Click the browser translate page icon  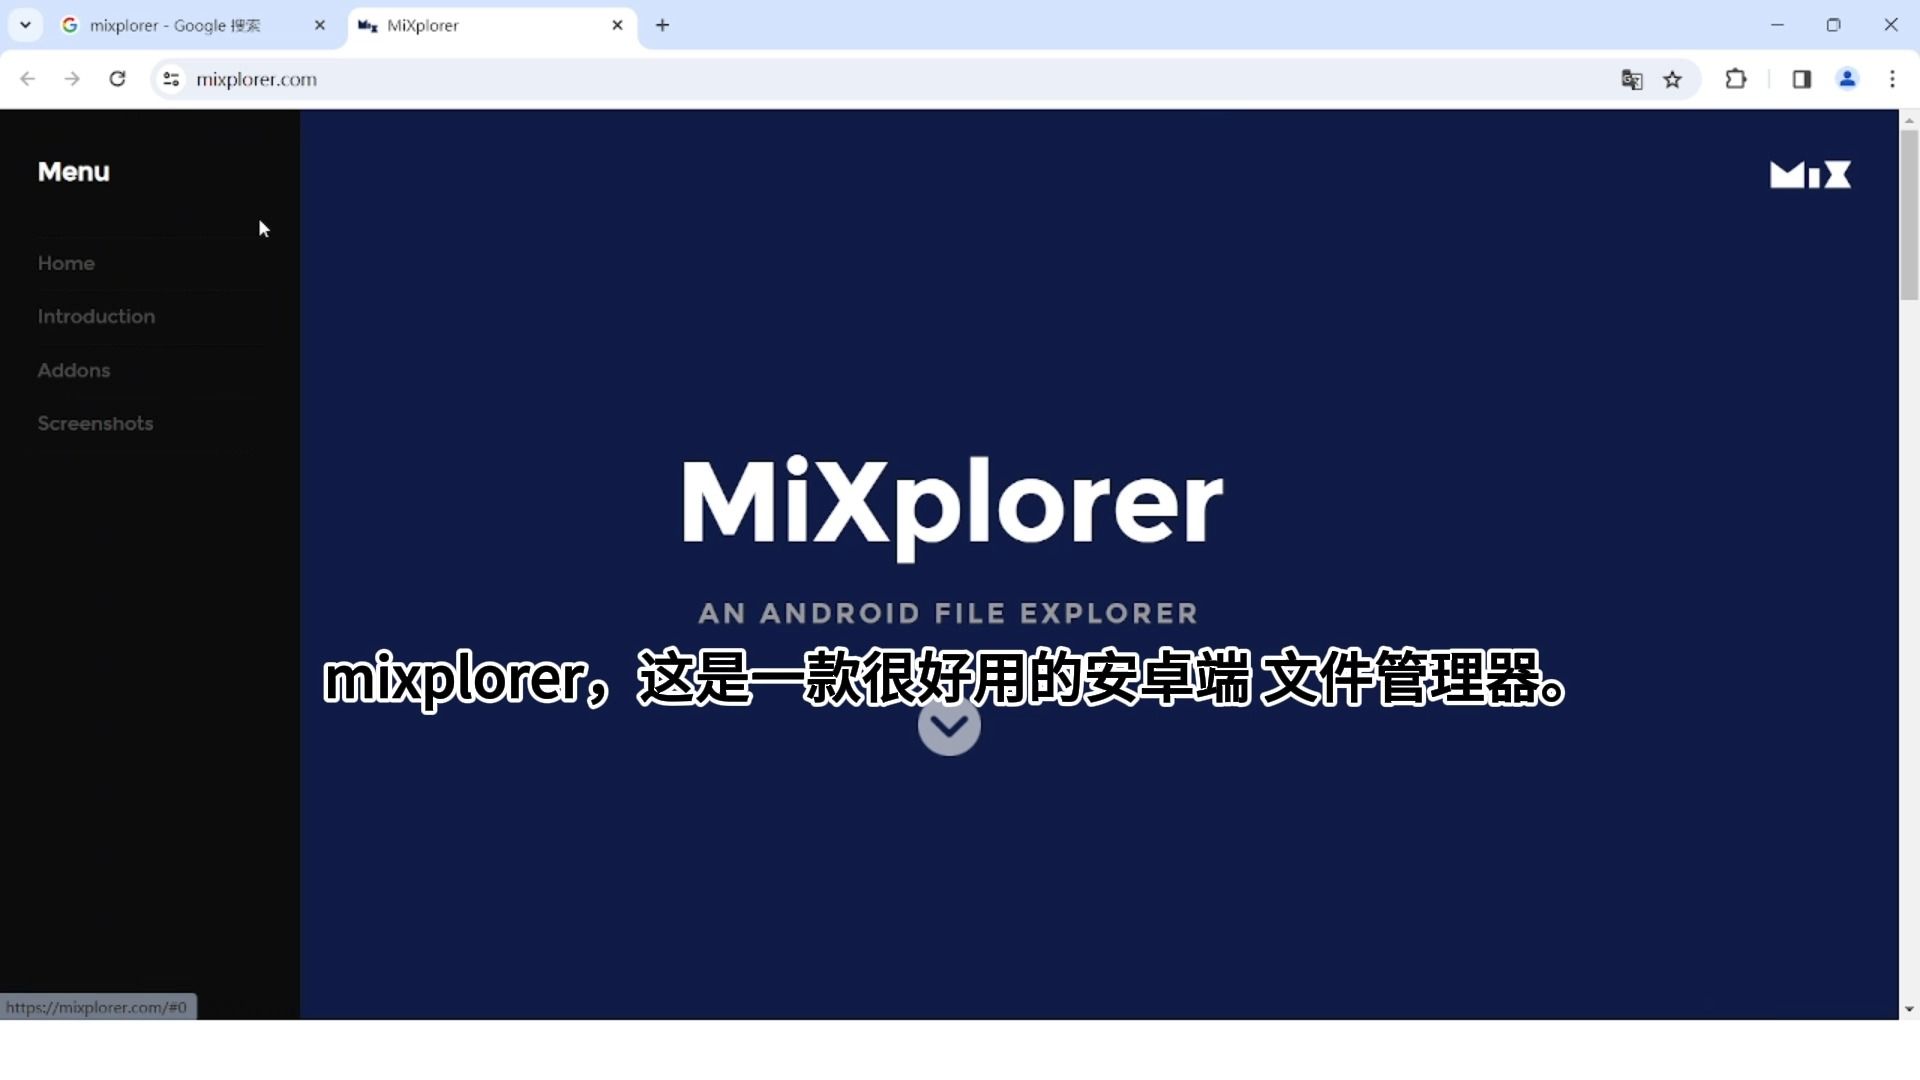(x=1631, y=79)
